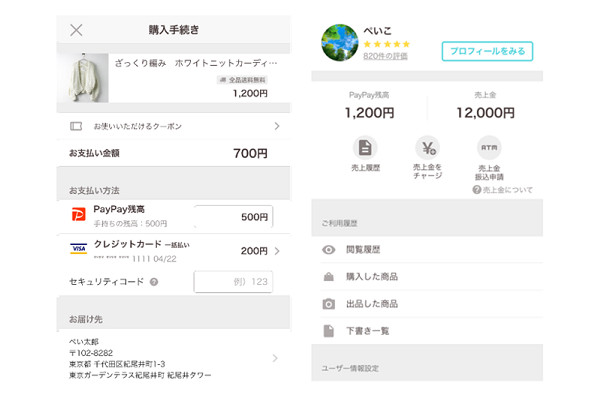
Task: Tap the 売上金をチャージ yen icon
Action: 427,148
